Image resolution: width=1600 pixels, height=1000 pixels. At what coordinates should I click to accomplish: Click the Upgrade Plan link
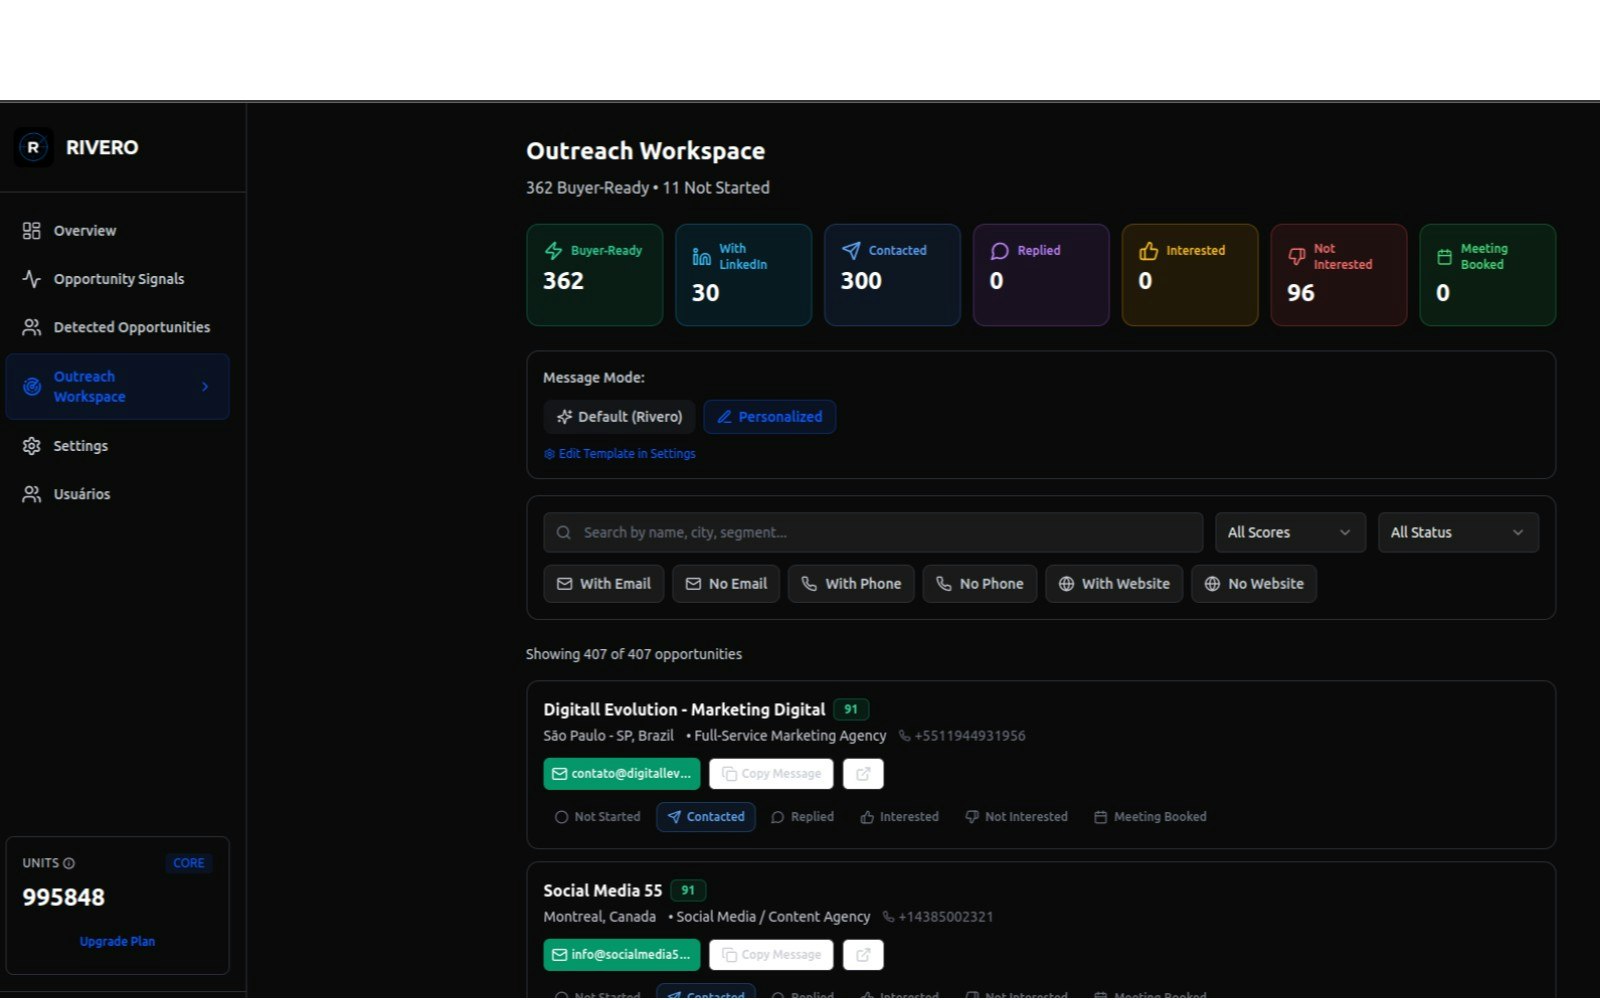(117, 941)
